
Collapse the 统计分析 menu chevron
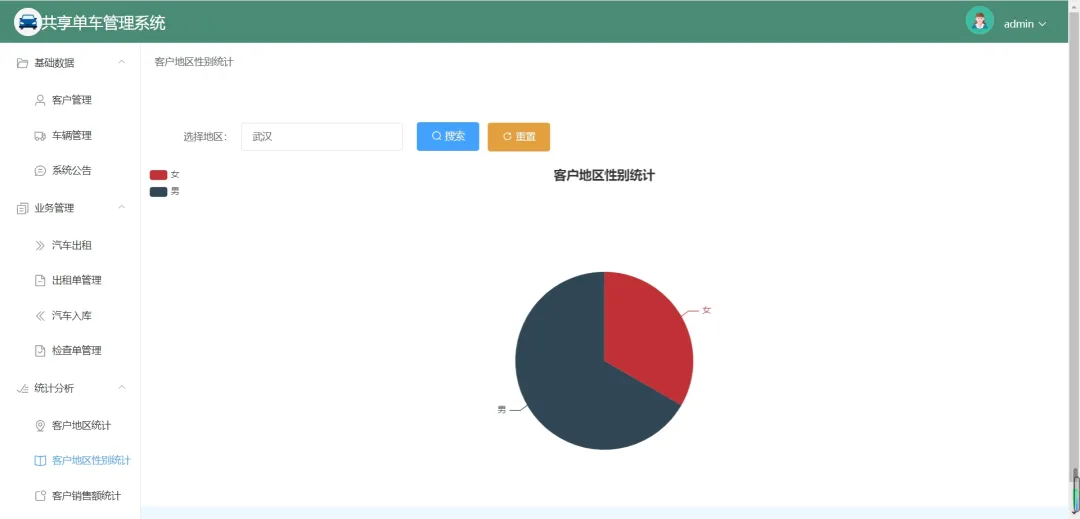point(122,388)
